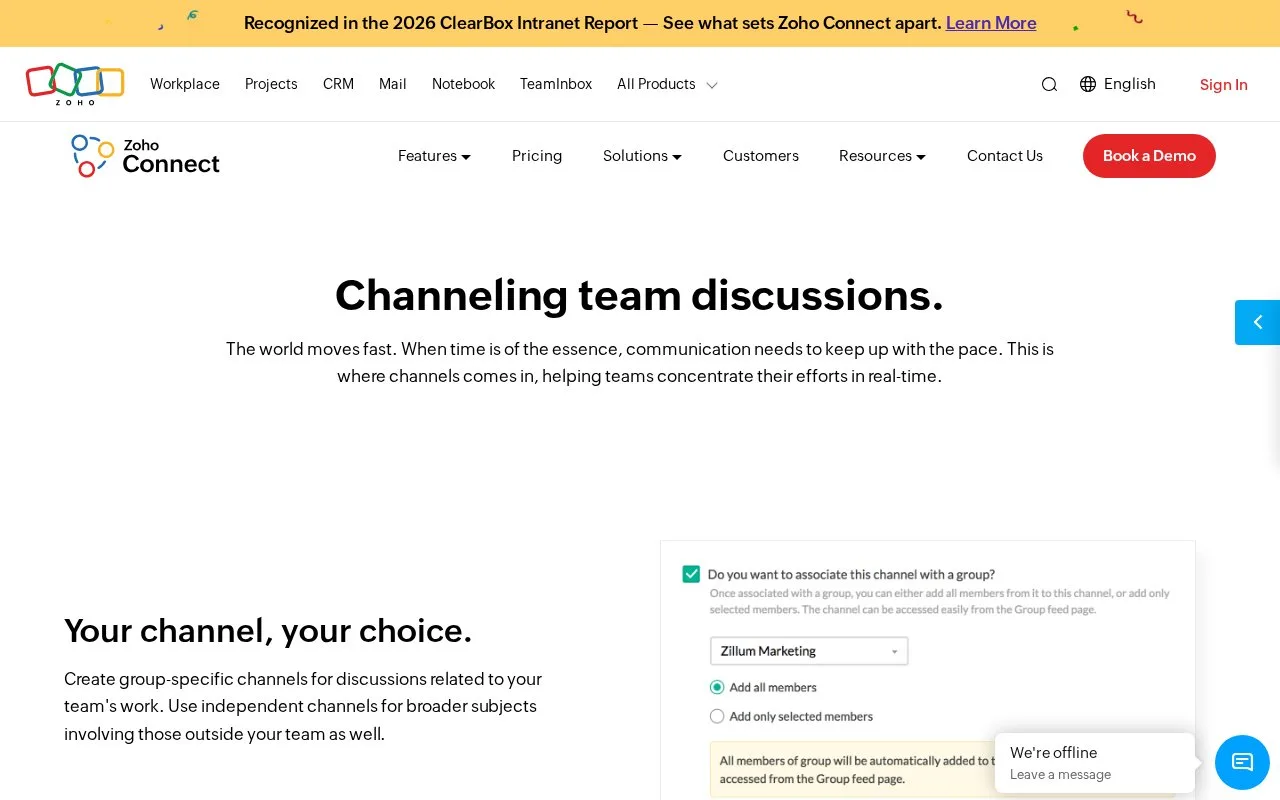Screen dimensions: 1280x800
Task: Open the Zillum Marketing dropdown
Action: pyautogui.click(x=809, y=651)
